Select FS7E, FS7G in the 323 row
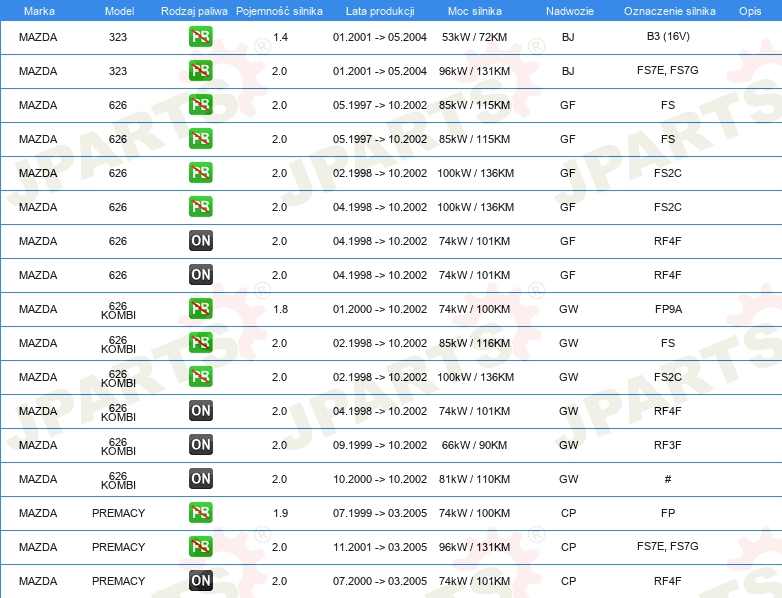Screen dimensions: 782x598 tap(667, 70)
